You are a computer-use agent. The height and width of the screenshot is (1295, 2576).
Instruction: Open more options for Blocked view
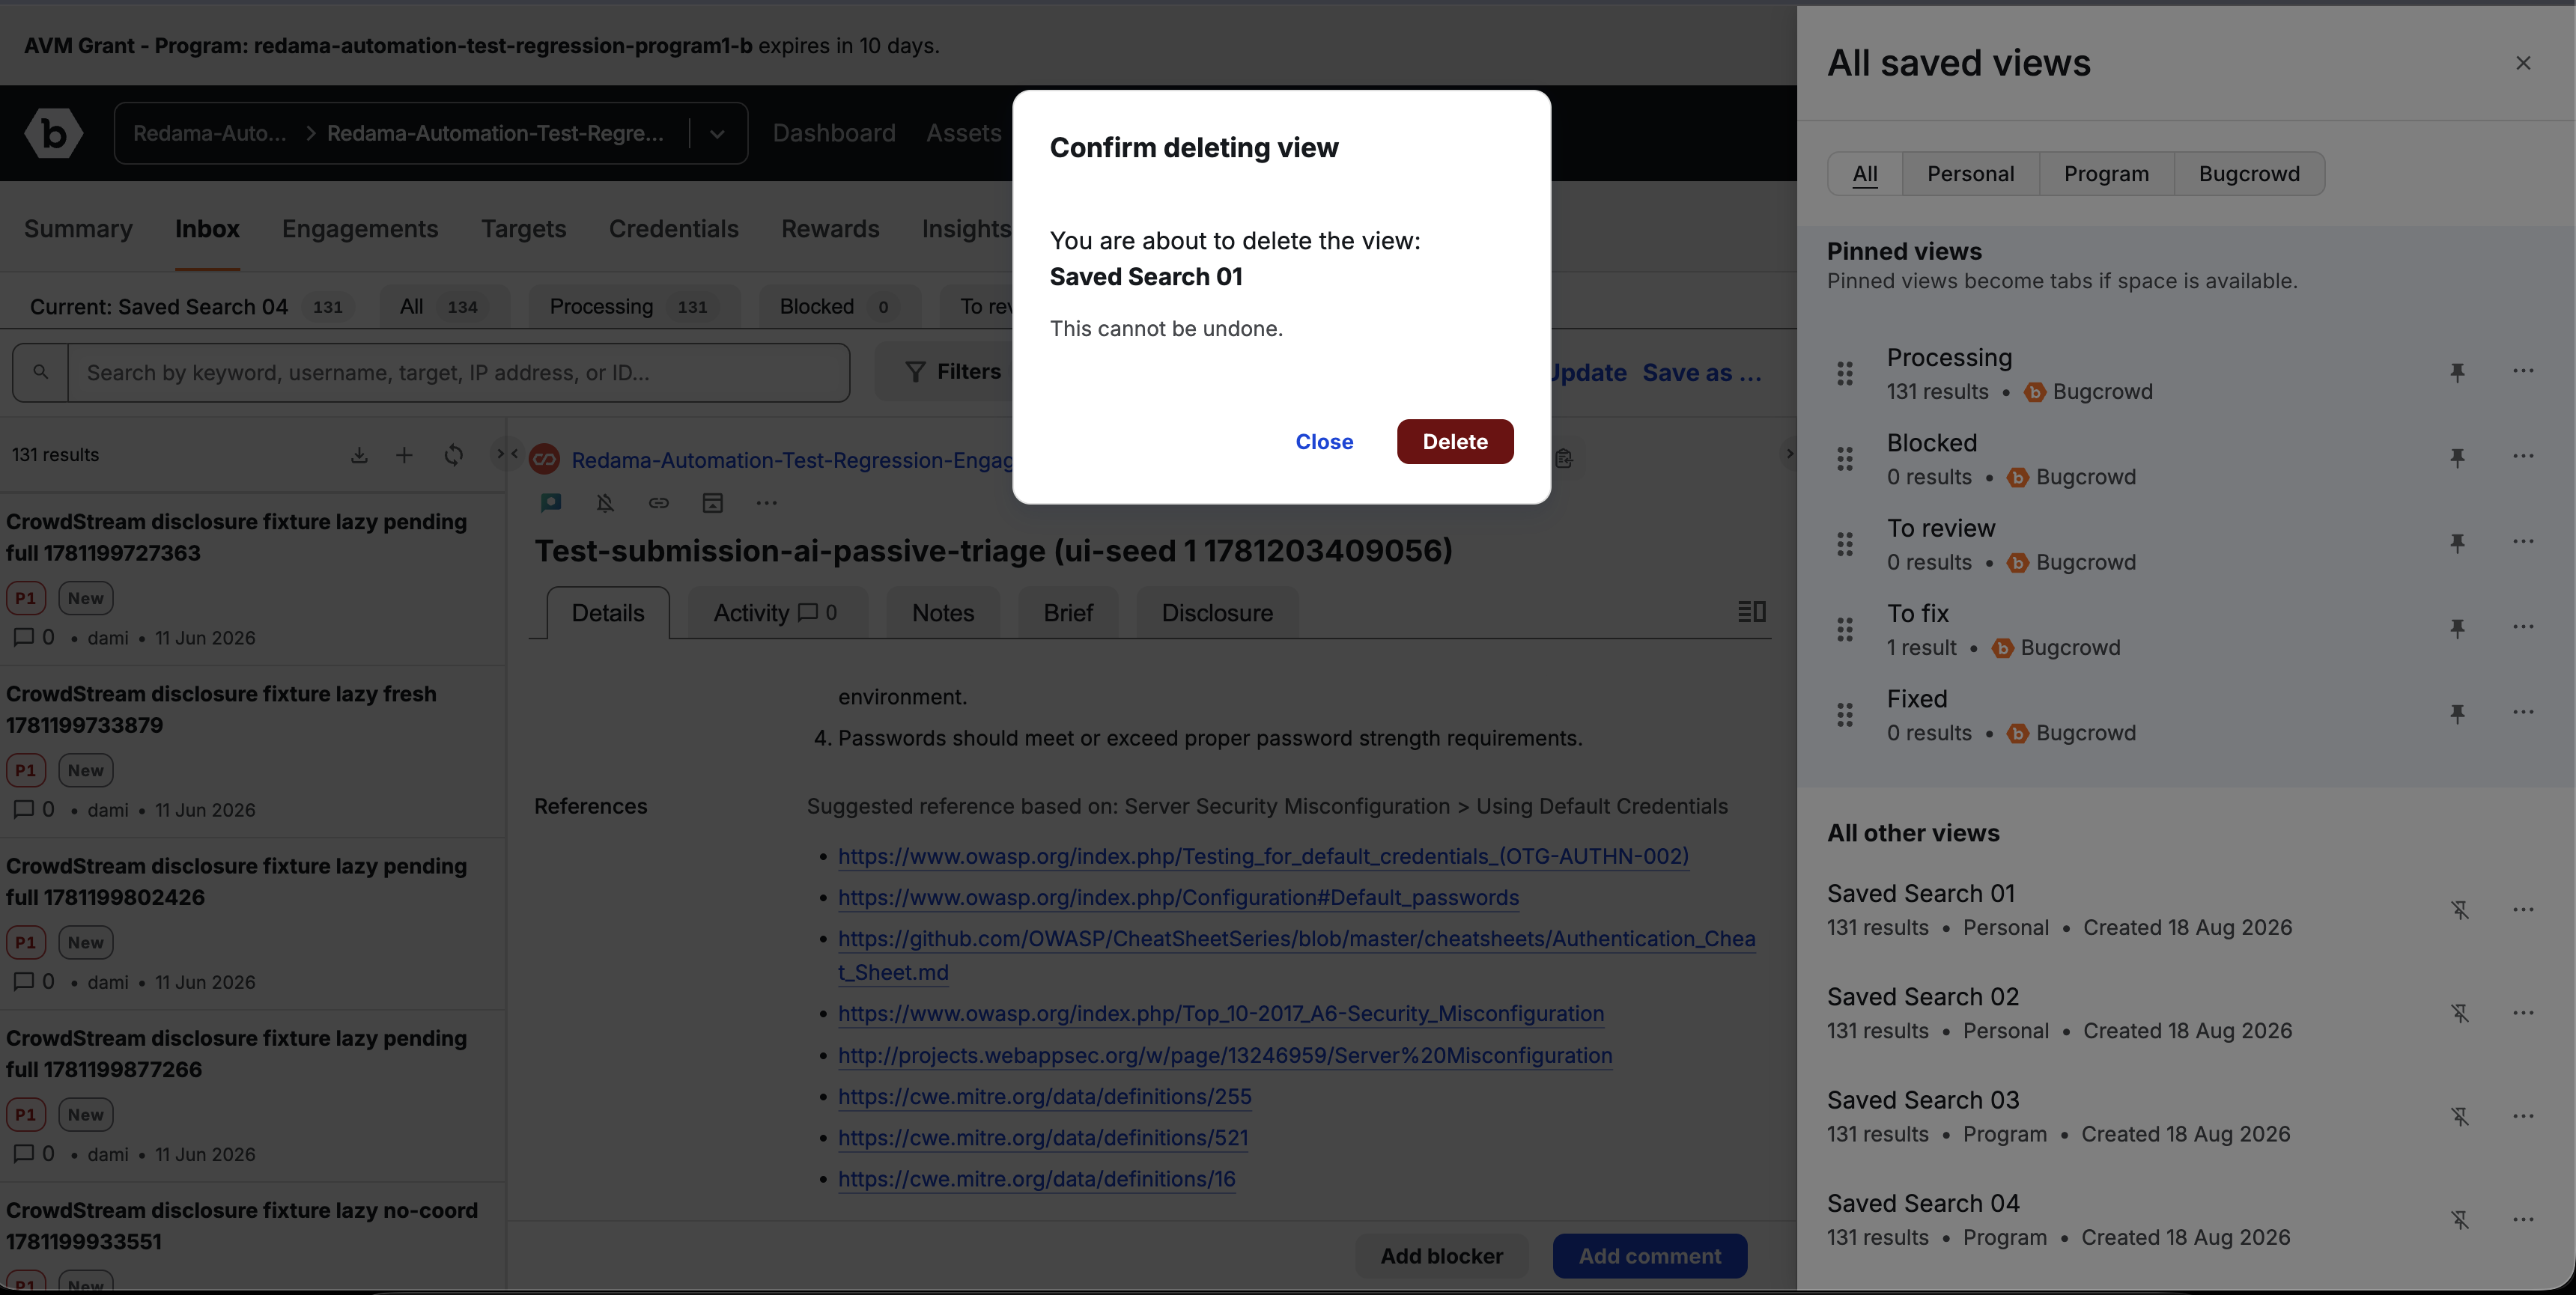pyautogui.click(x=2523, y=456)
